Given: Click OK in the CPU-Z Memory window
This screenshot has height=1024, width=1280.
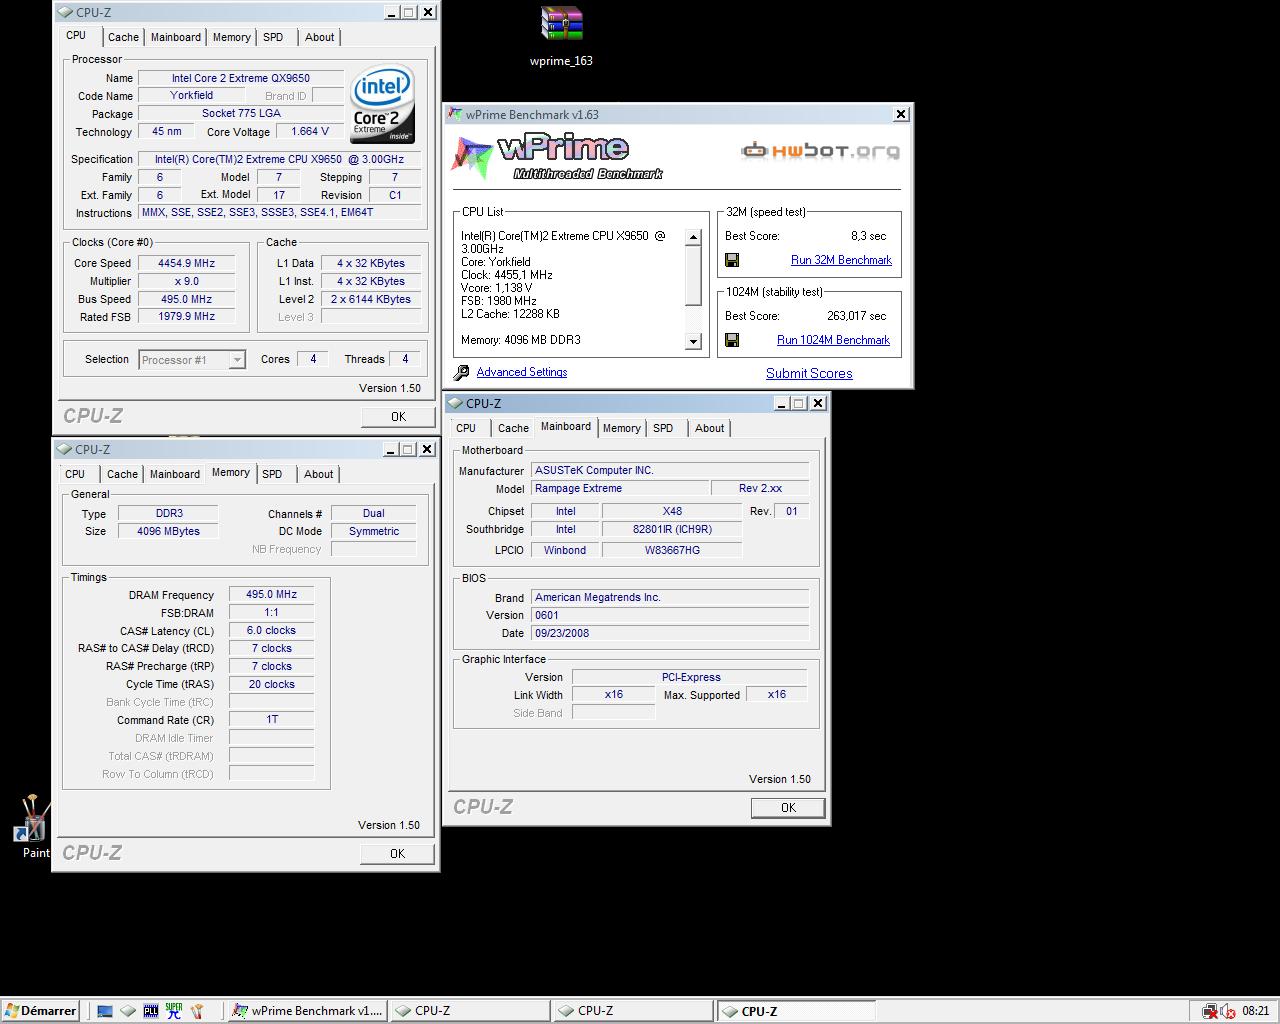Looking at the screenshot, I should pyautogui.click(x=397, y=854).
